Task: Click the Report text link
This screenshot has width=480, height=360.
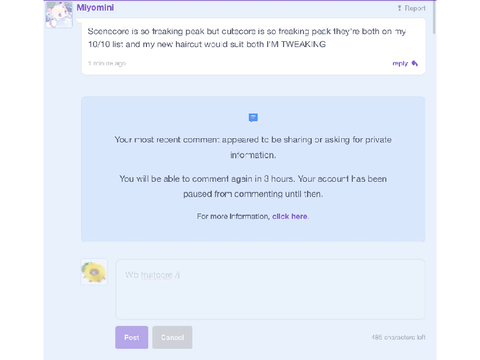Action: point(415,8)
